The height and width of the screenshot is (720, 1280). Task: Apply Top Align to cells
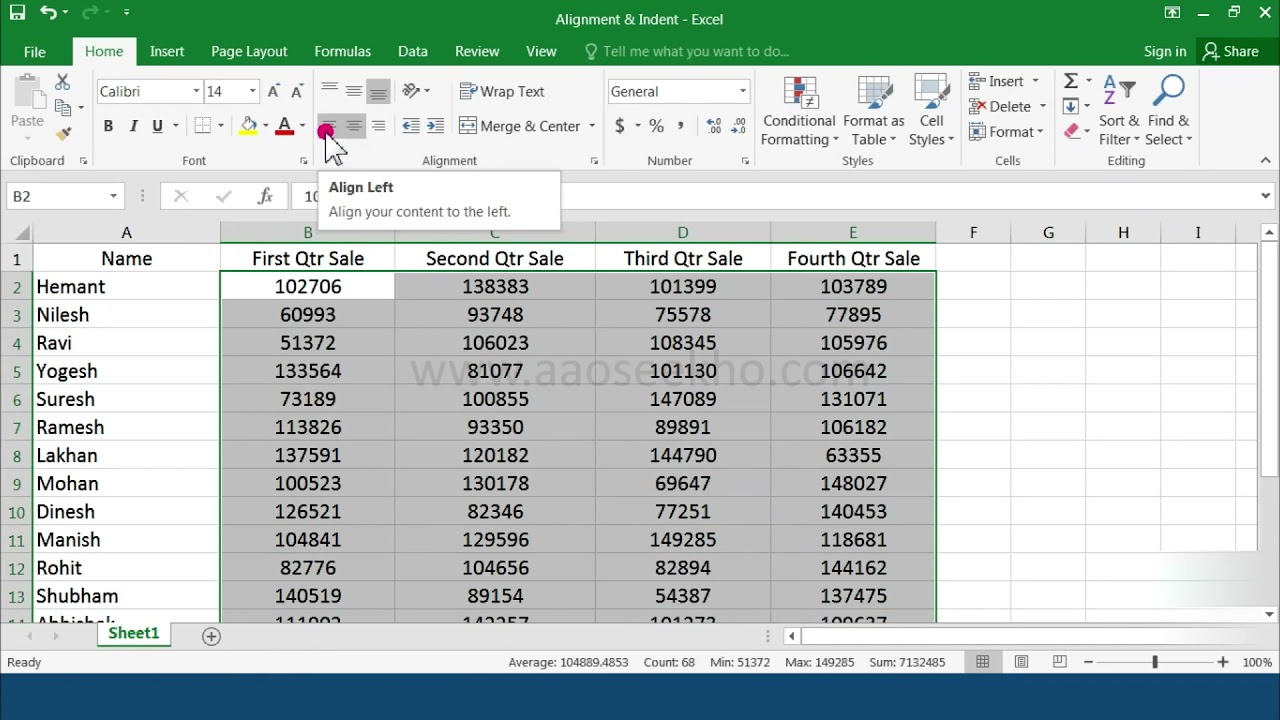[329, 91]
